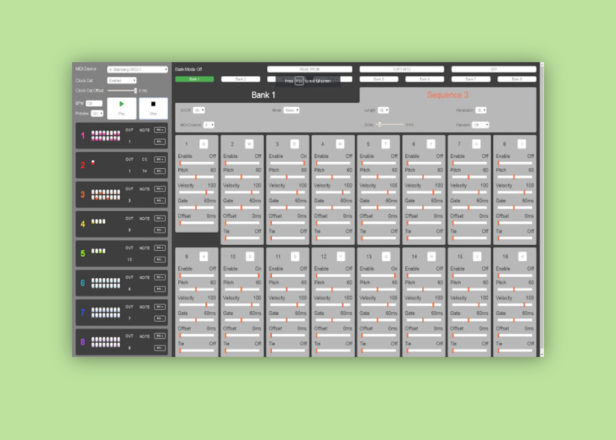Click the white key box on step 1
Screen dimensions: 616x440
coord(204,144)
